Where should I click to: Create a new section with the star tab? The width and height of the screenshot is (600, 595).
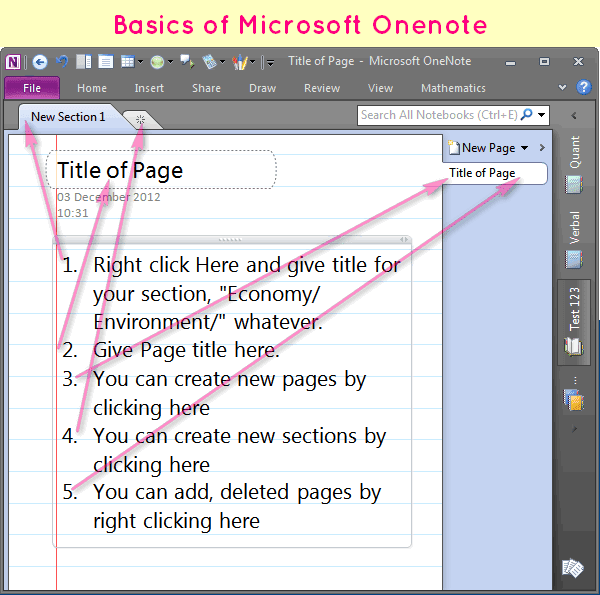click(141, 120)
